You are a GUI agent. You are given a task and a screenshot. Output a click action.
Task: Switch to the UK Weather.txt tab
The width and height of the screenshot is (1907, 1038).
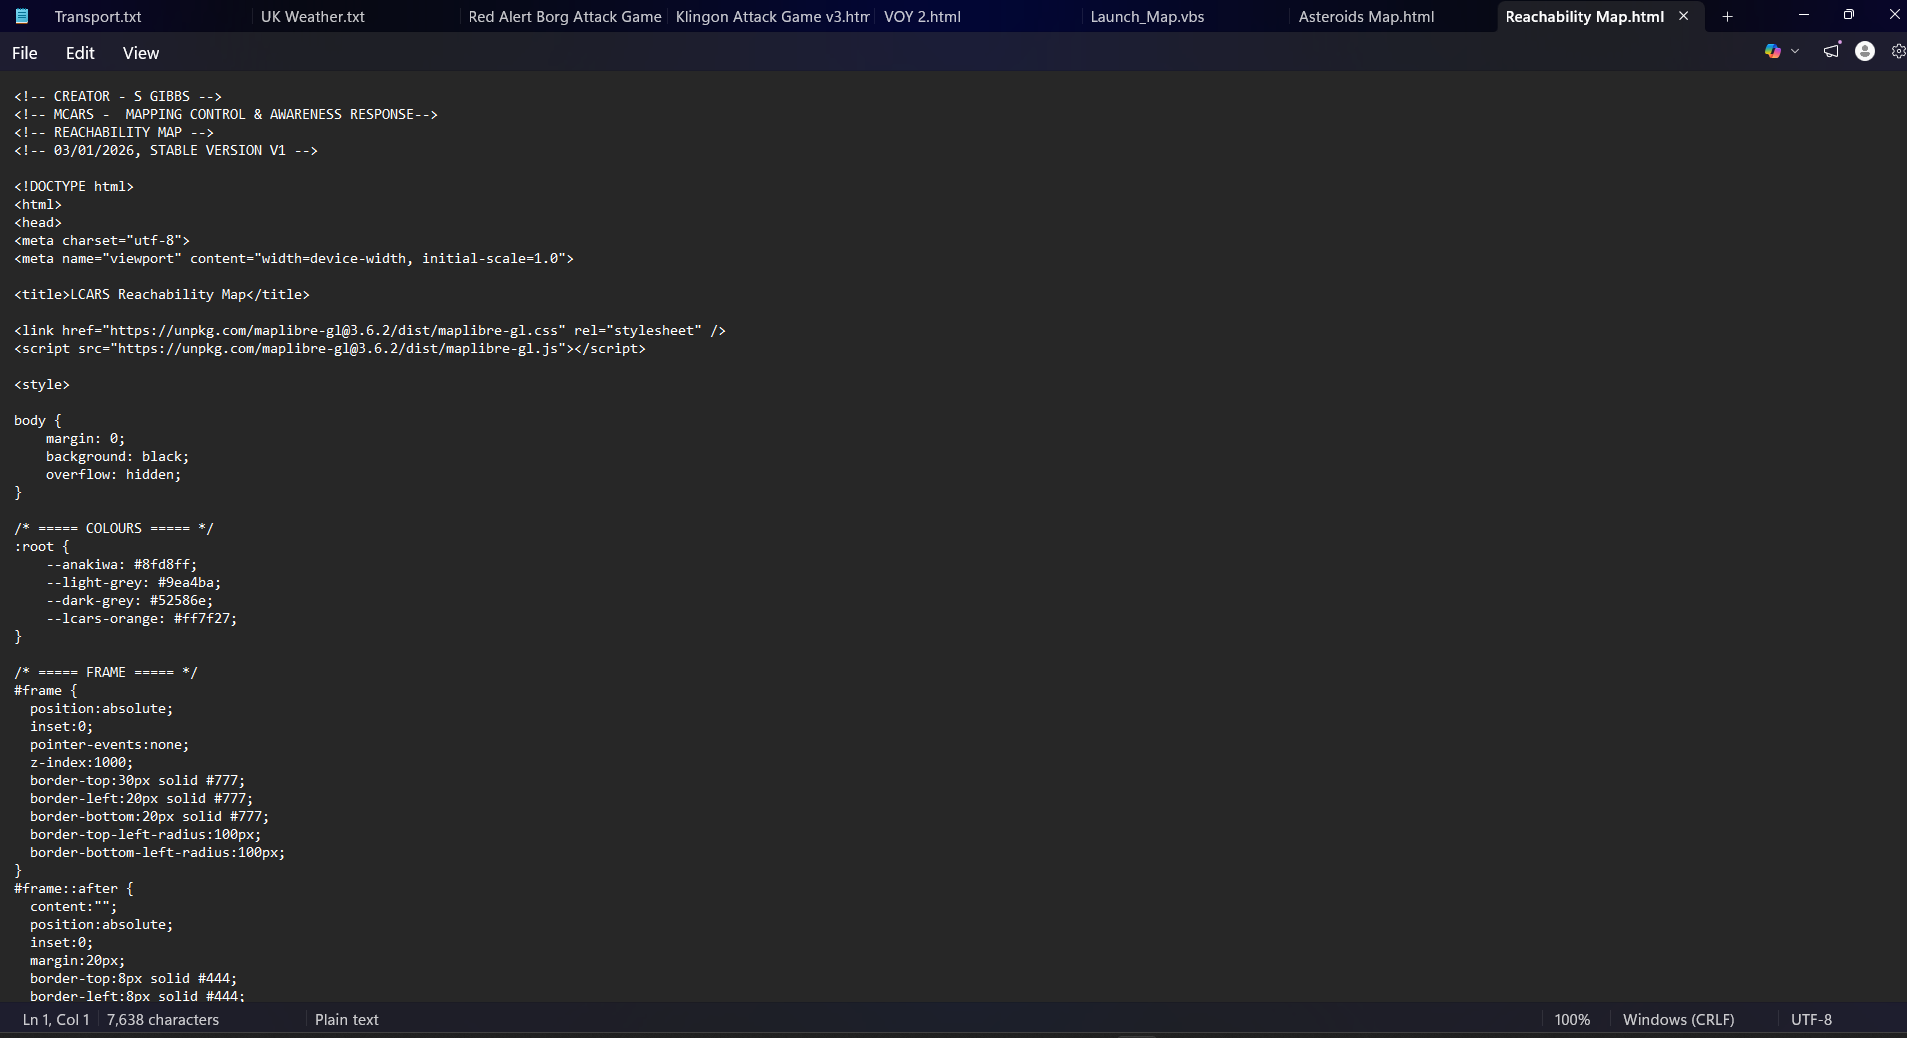[313, 17]
